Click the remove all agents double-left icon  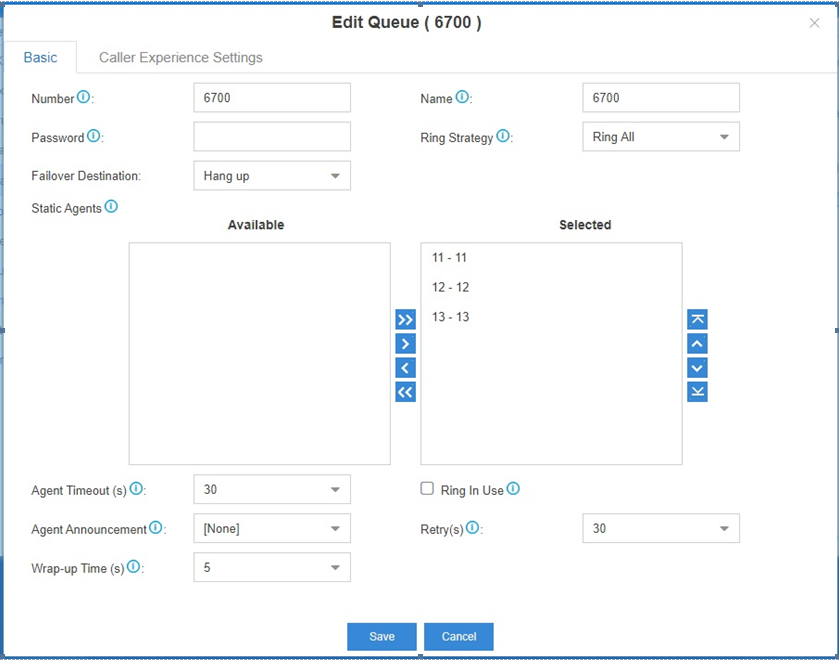[406, 392]
